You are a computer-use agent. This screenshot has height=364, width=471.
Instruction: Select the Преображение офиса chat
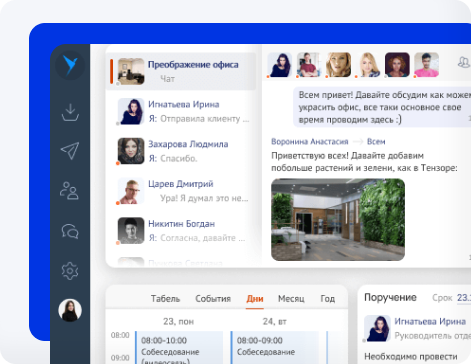tap(181, 71)
